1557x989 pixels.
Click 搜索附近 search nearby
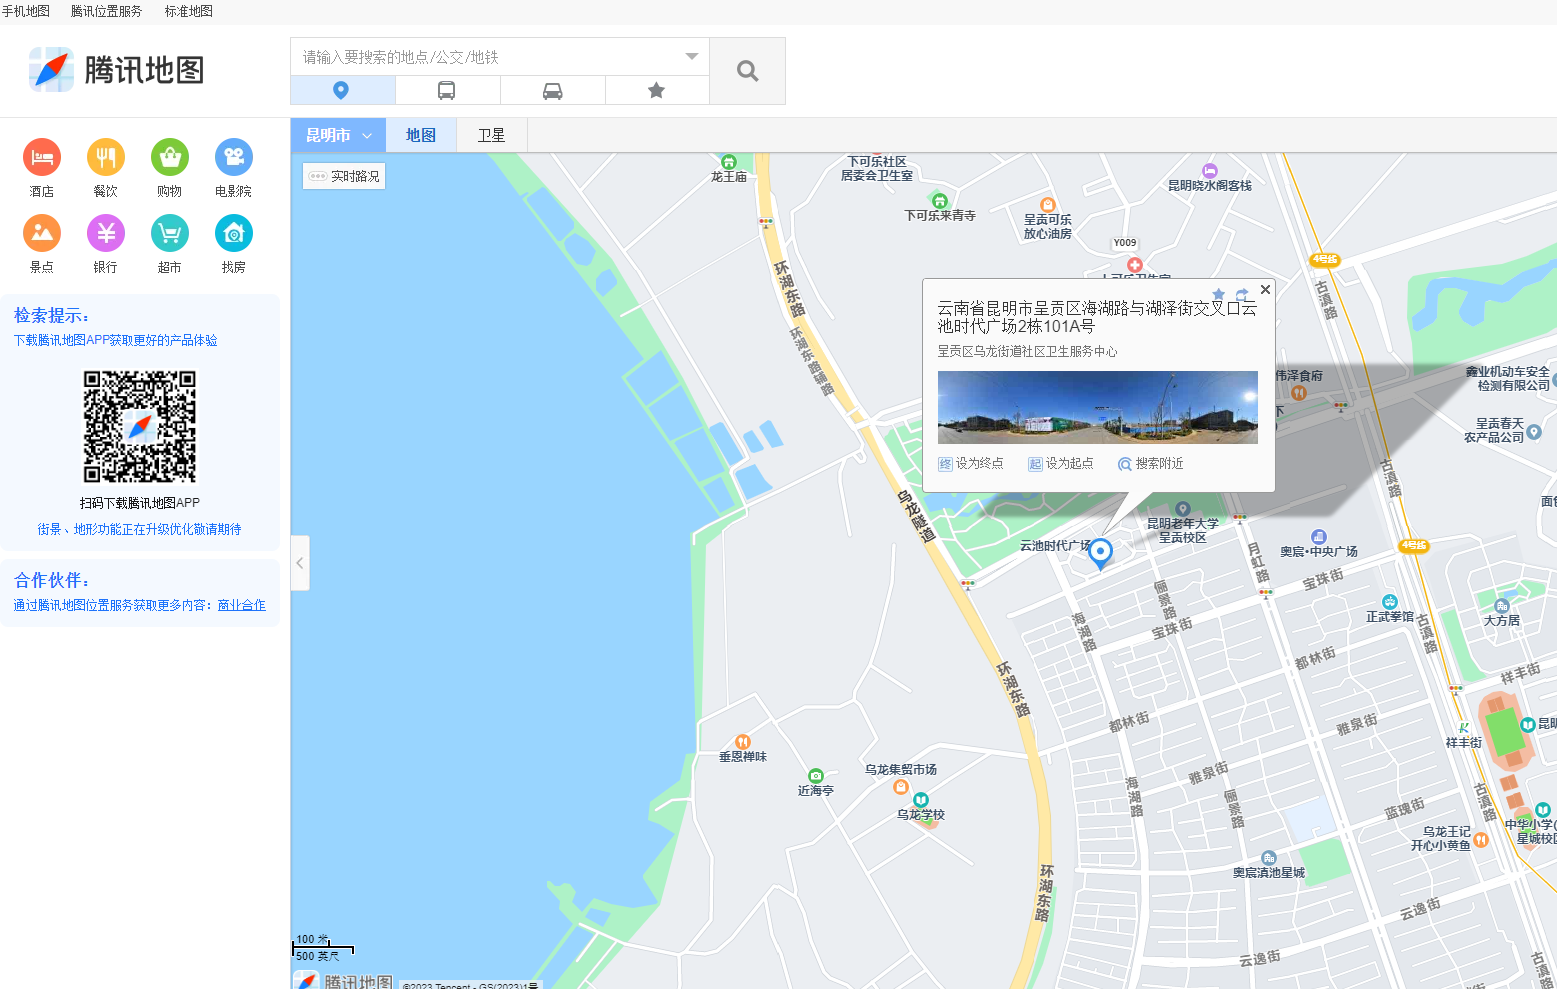click(1151, 464)
